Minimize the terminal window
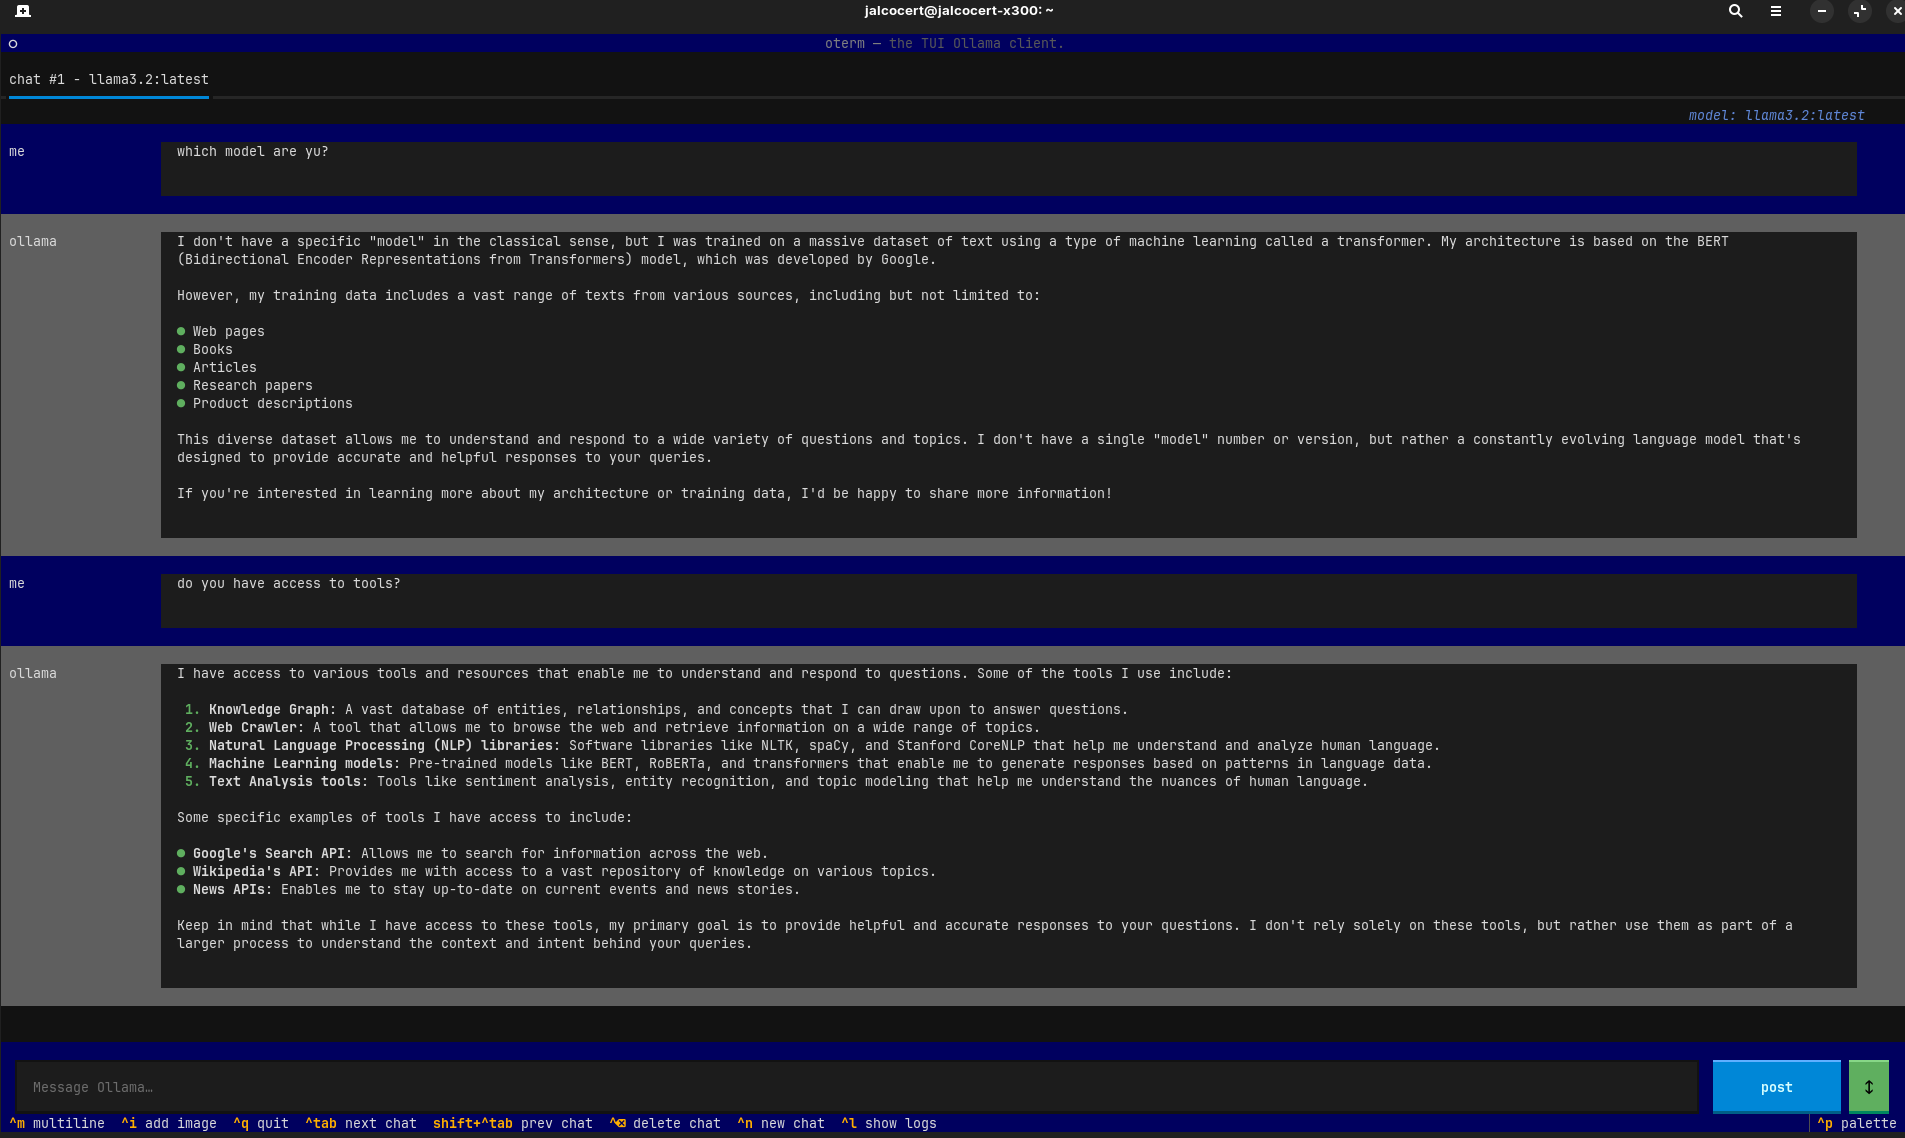Image resolution: width=1905 pixels, height=1138 pixels. tap(1822, 11)
